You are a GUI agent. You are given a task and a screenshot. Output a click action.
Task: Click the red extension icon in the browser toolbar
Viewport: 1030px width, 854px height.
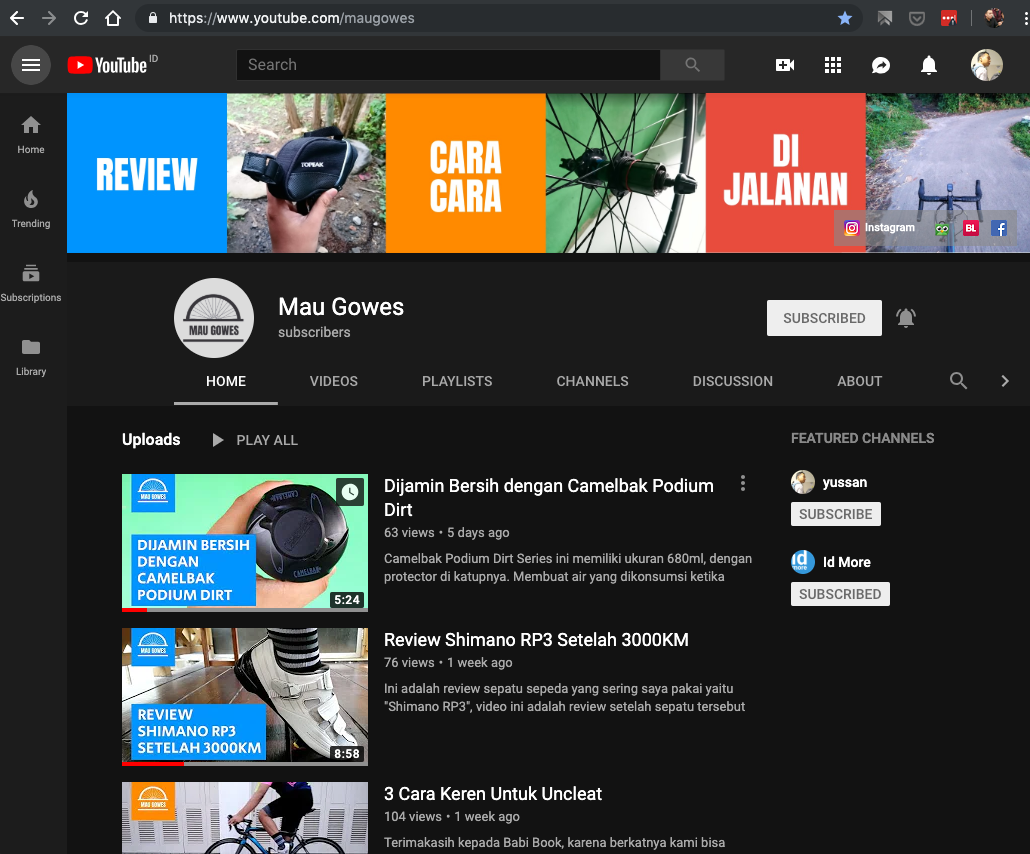click(949, 18)
